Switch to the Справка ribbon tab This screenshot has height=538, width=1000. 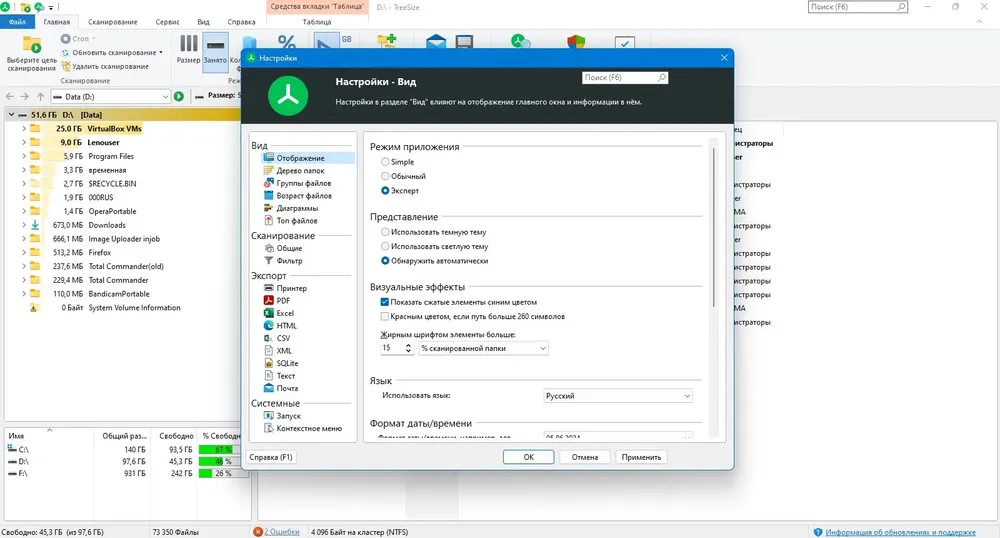point(241,22)
